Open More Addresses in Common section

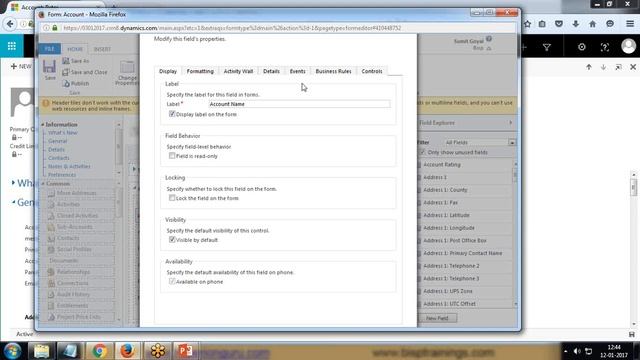click(x=76, y=193)
